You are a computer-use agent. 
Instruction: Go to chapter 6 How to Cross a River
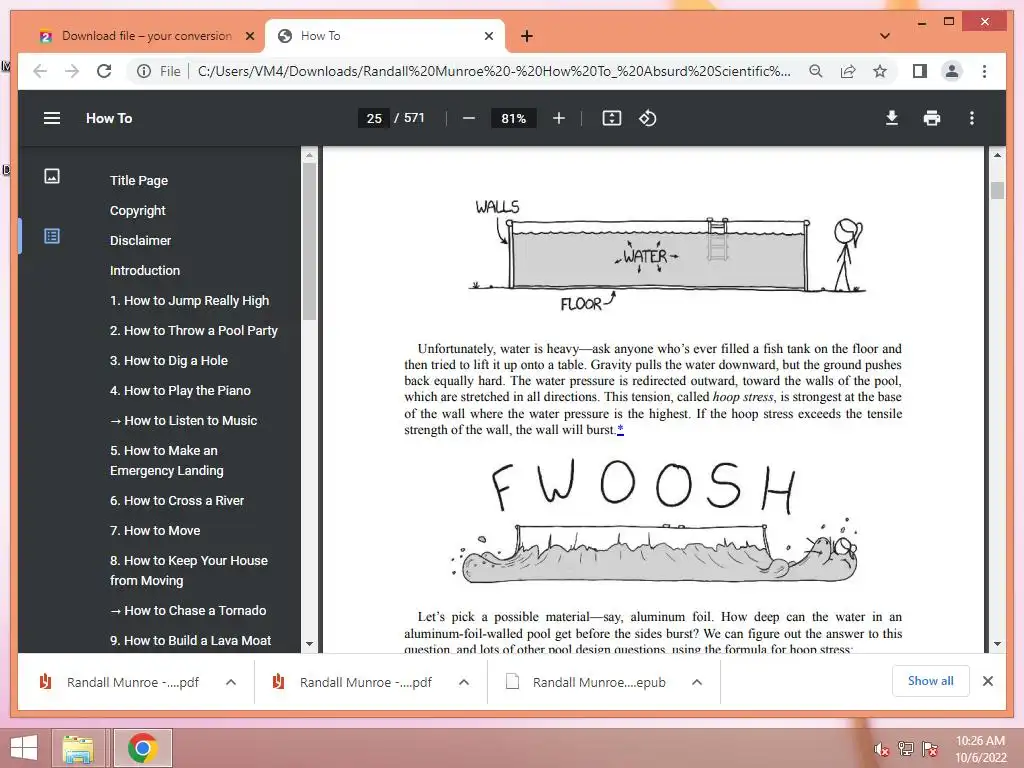(x=176, y=500)
